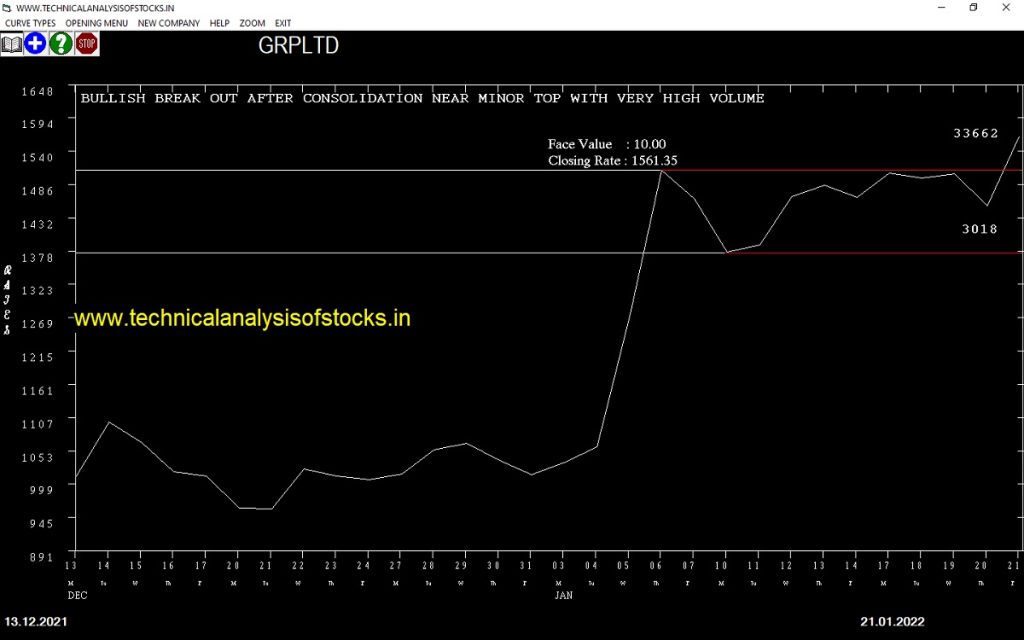Image resolution: width=1024 pixels, height=640 pixels.
Task: Click the GRPLTD company title
Action: click(x=298, y=46)
